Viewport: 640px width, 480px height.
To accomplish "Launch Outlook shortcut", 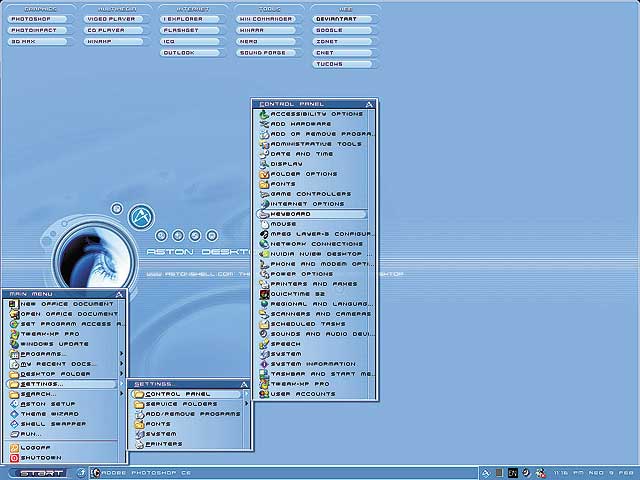I will (x=190, y=53).
